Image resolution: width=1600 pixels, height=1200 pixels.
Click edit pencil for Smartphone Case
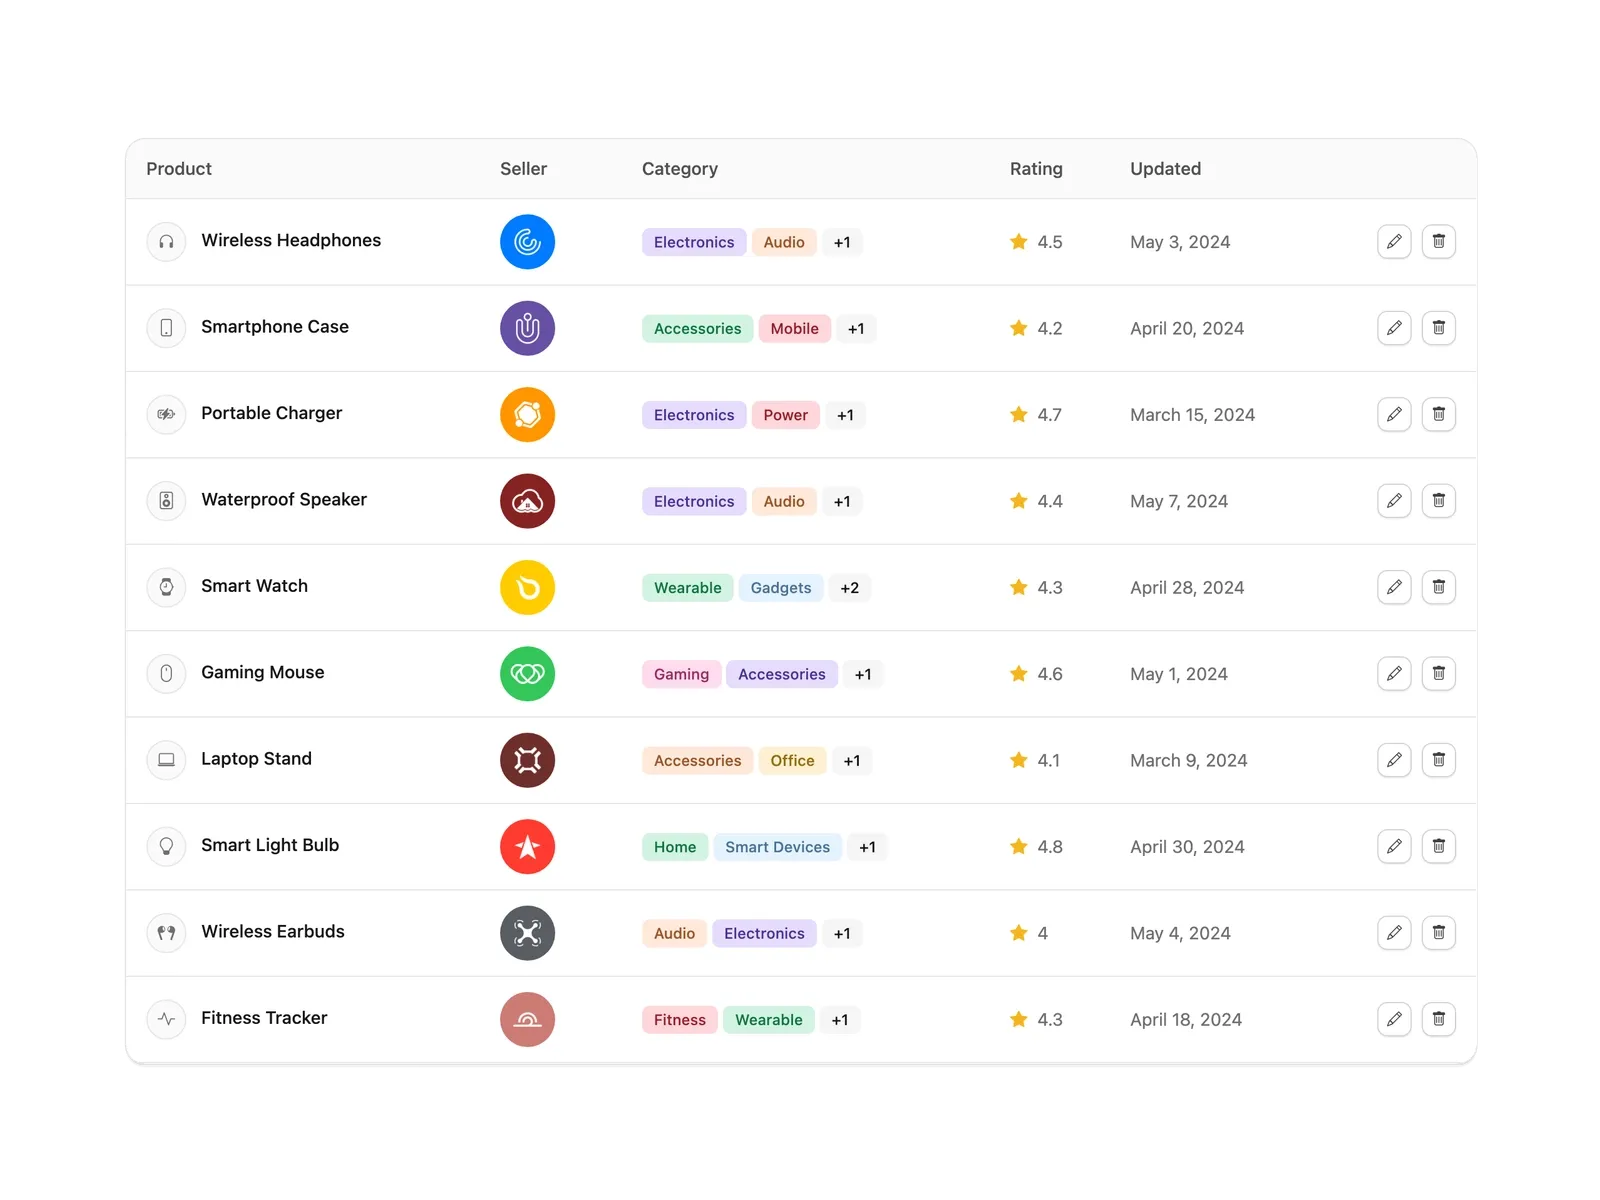pos(1394,328)
